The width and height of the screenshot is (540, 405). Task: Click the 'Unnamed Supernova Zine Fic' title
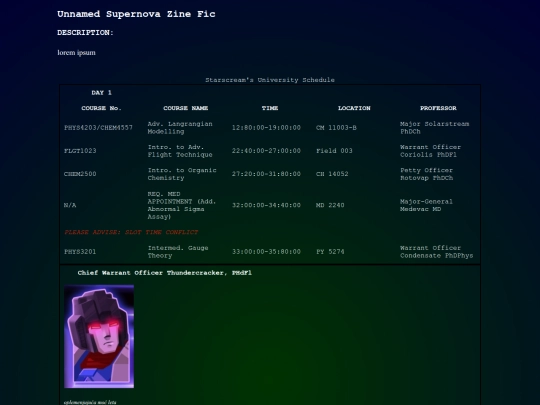[x=136, y=14]
